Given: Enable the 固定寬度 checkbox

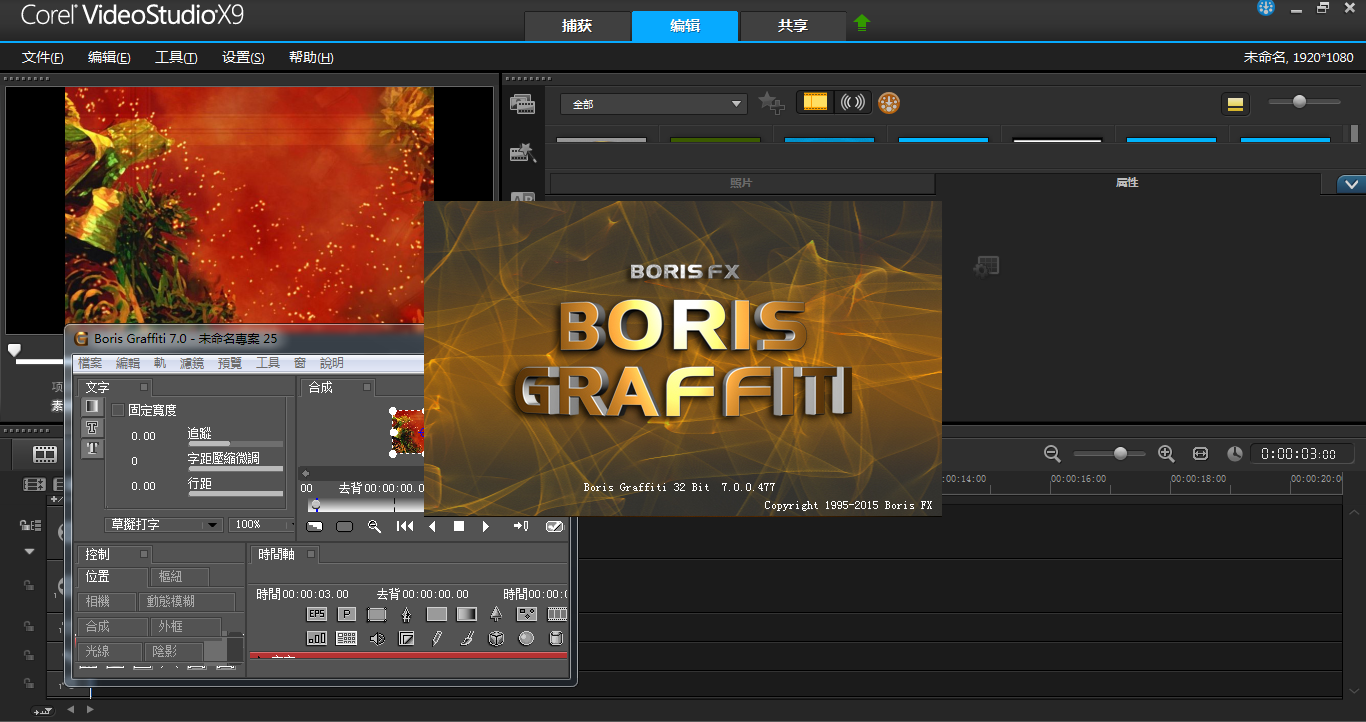Looking at the screenshot, I should tap(118, 410).
